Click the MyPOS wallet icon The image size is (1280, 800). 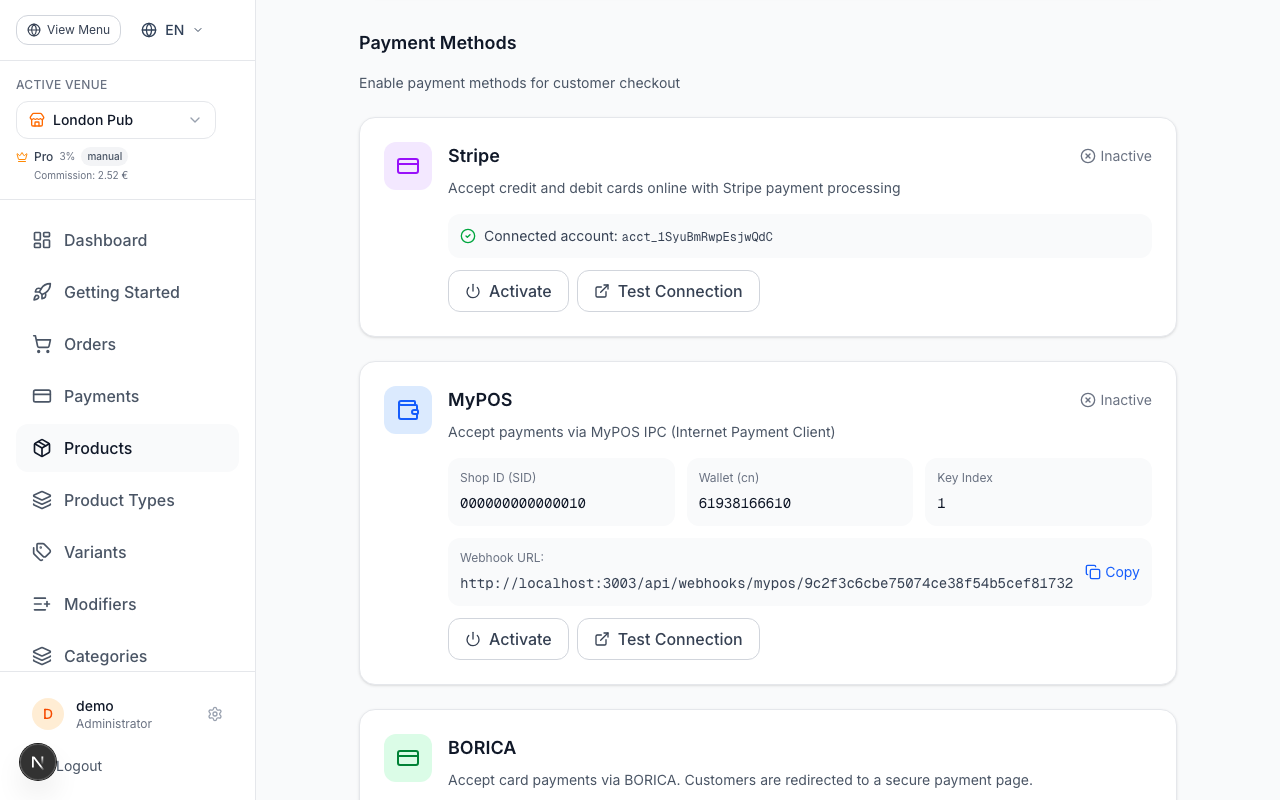point(407,410)
